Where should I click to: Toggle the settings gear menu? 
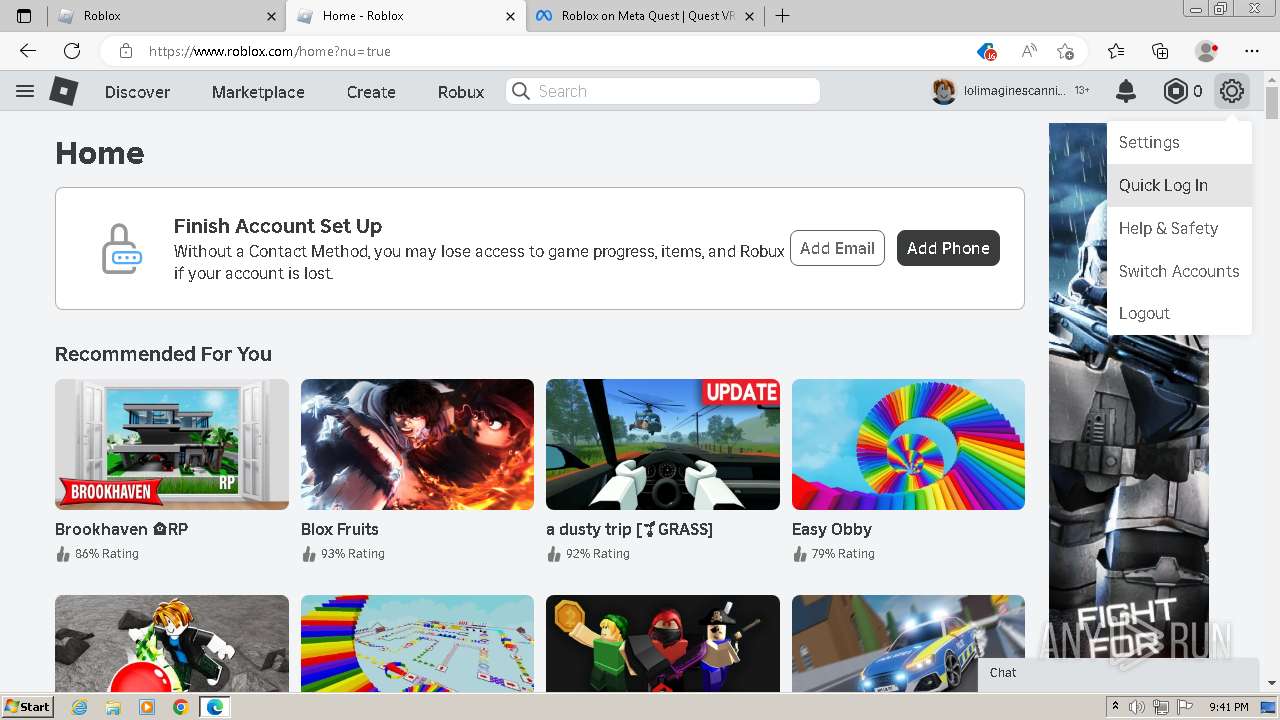(x=1232, y=91)
